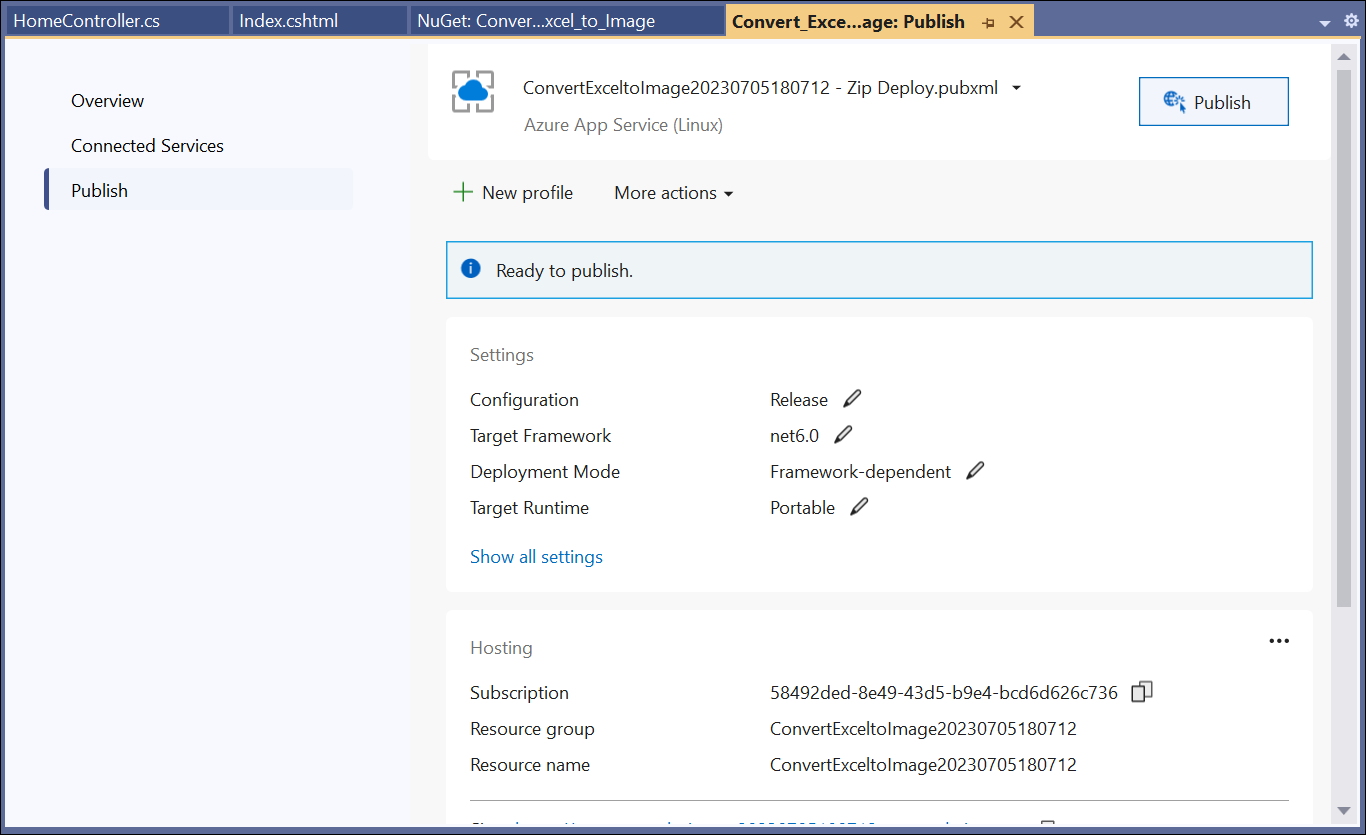
Task: Show the open documents list dropdown arrow
Action: pos(1325,23)
